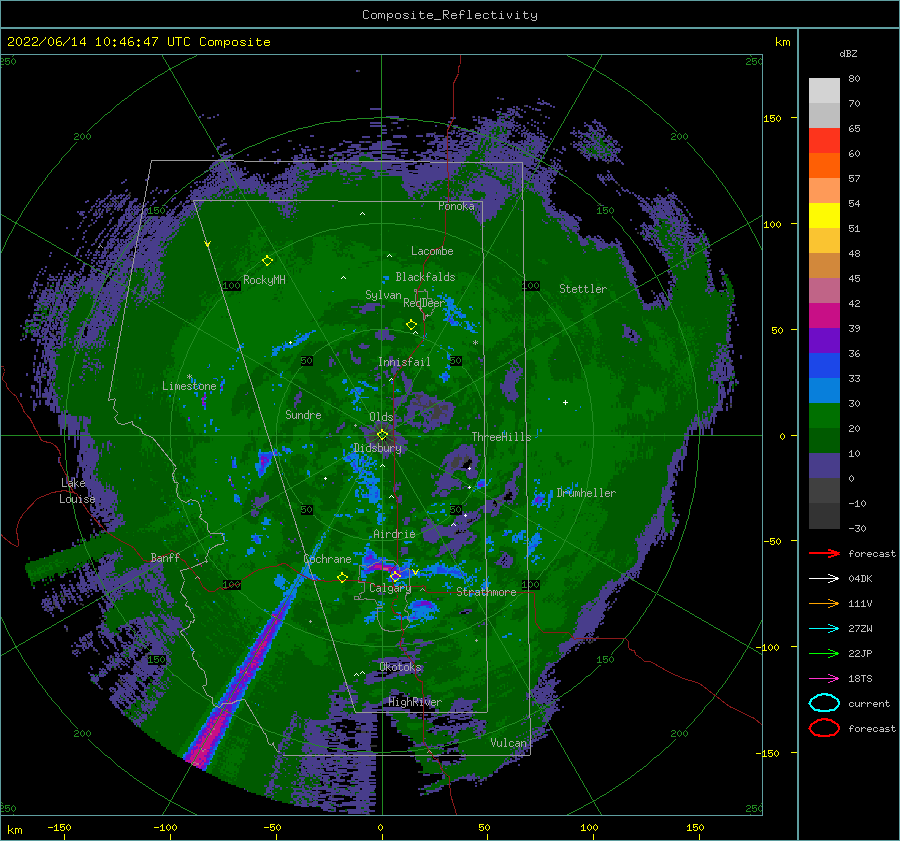Click the RedDeer city label

pyautogui.click(x=424, y=303)
